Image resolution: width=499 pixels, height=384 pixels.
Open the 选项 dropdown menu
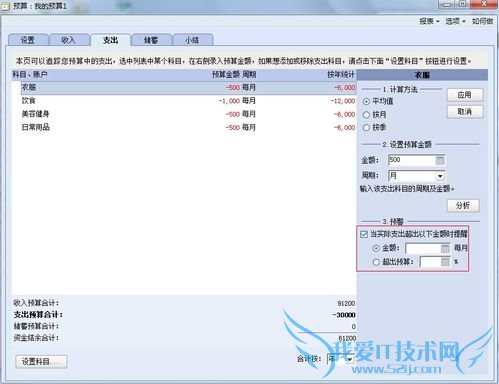coord(455,21)
